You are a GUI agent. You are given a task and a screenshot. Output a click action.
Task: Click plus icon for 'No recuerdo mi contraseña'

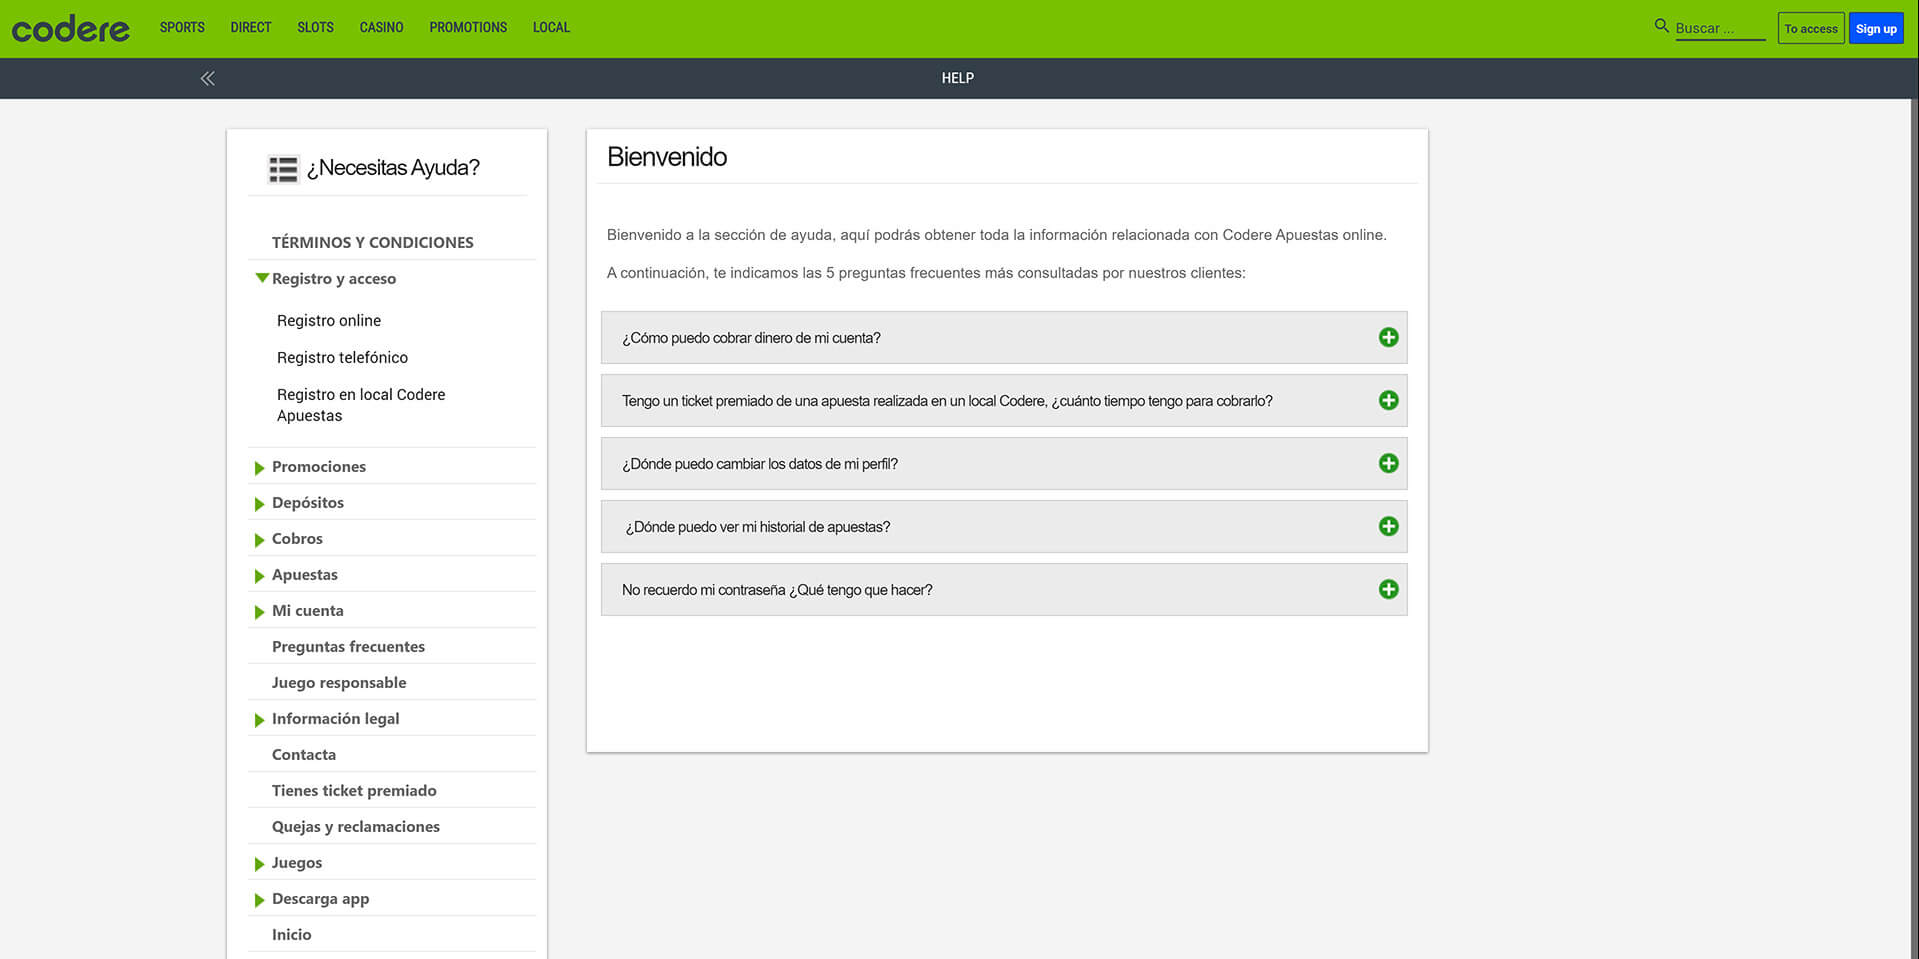(x=1388, y=589)
